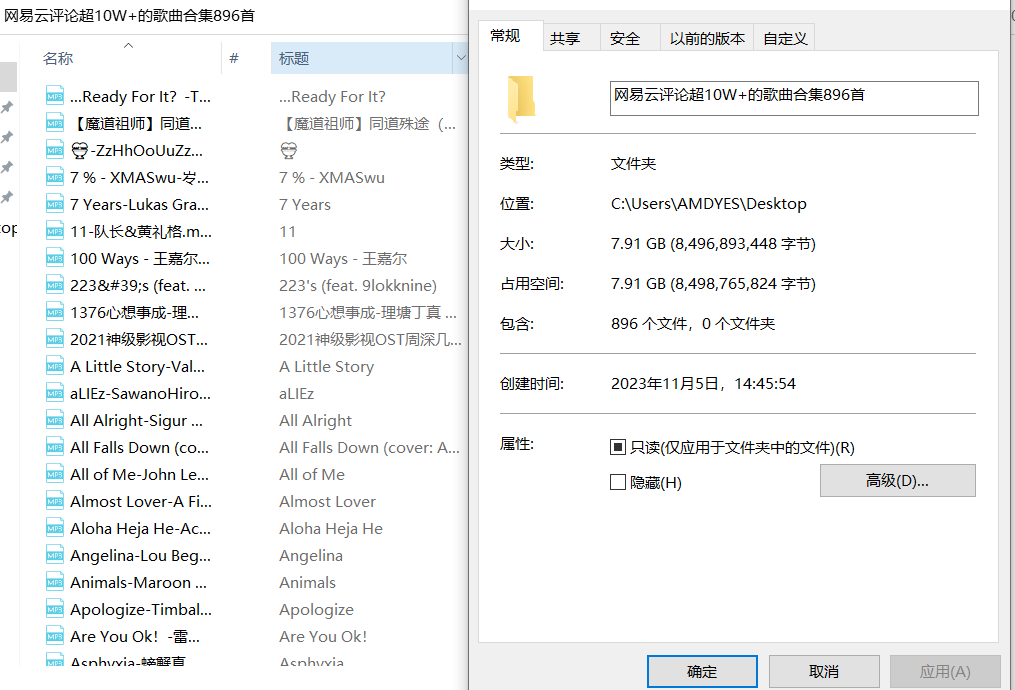Click the 类型 value 文件夹

click(x=633, y=164)
